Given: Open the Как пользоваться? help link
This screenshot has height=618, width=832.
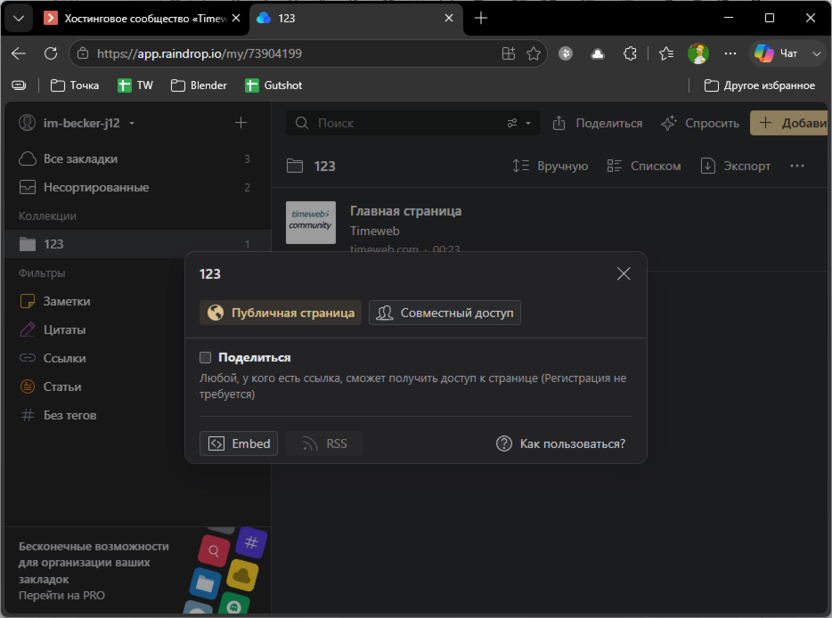Looking at the screenshot, I should pyautogui.click(x=560, y=443).
